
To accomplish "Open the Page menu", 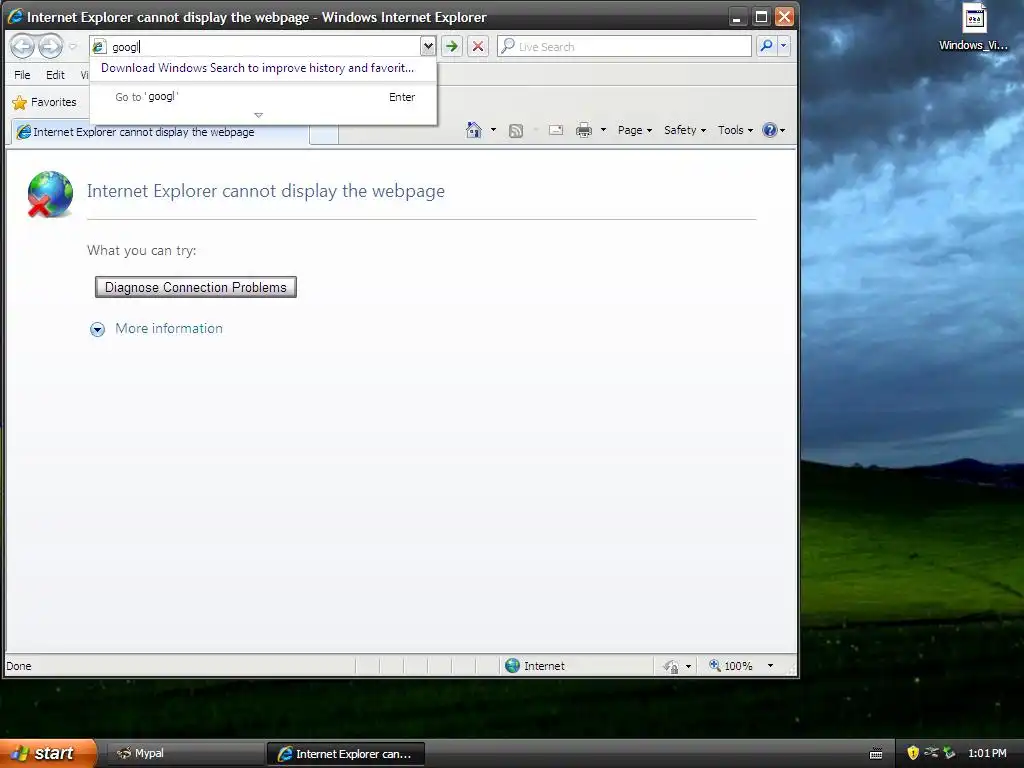I will [635, 130].
